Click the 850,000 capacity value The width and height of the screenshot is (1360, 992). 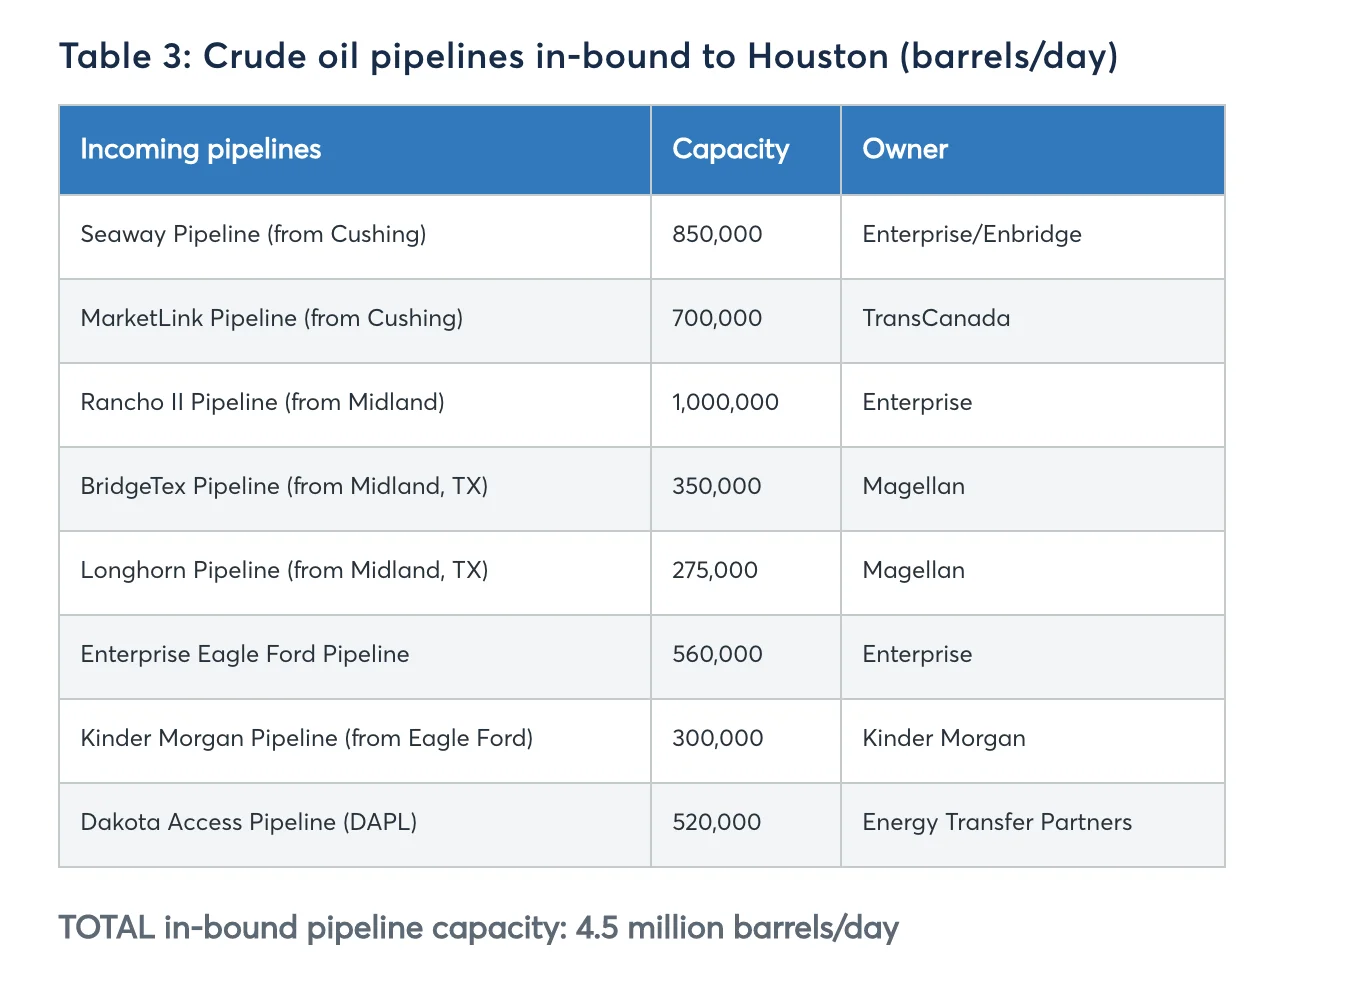[717, 235]
